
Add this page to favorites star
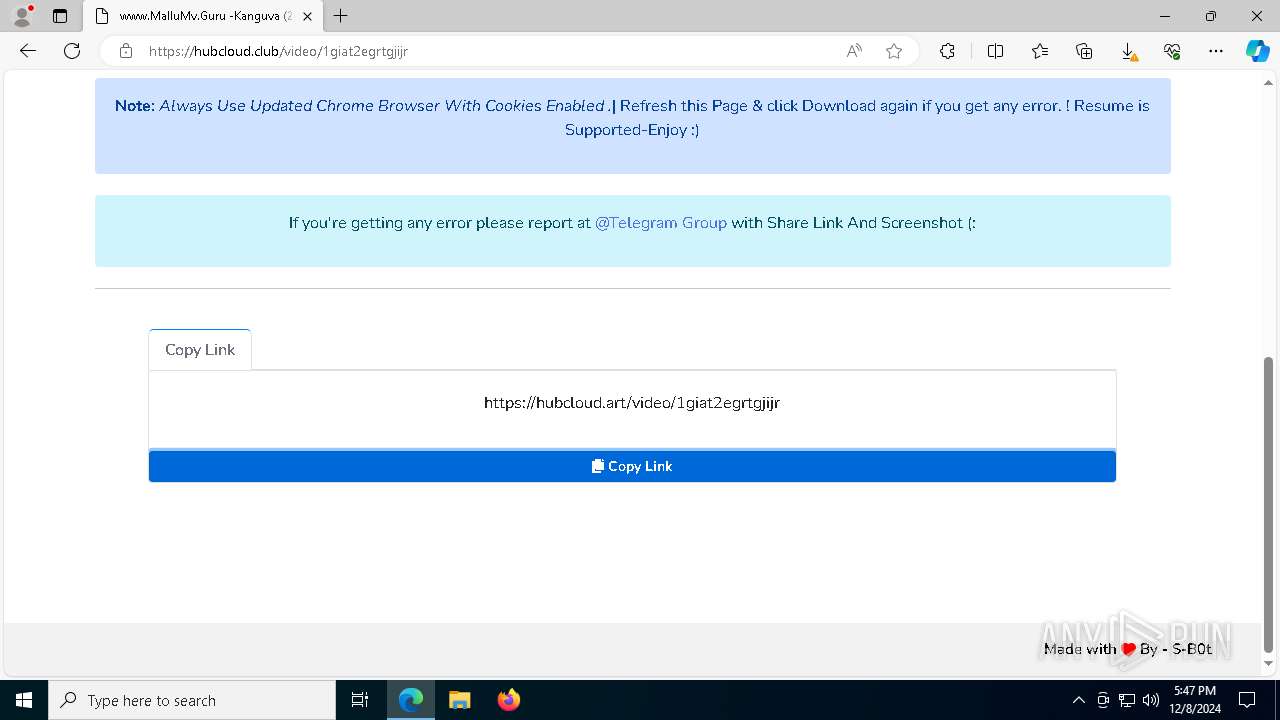pyautogui.click(x=894, y=51)
